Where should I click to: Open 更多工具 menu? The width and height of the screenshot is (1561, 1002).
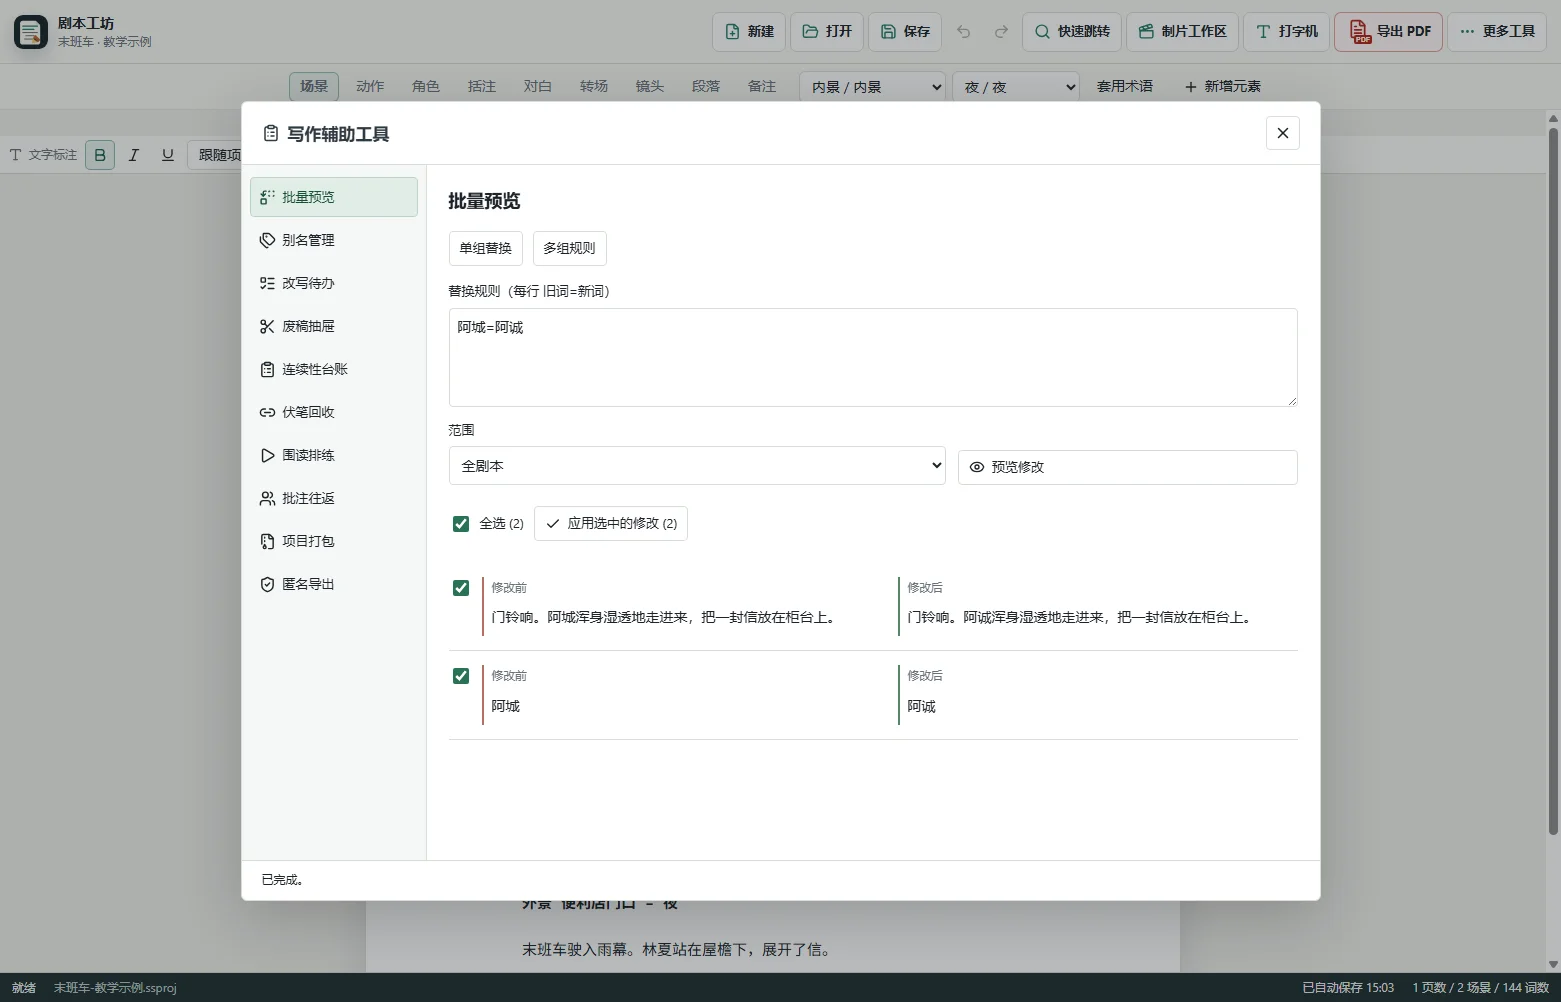click(x=1497, y=31)
